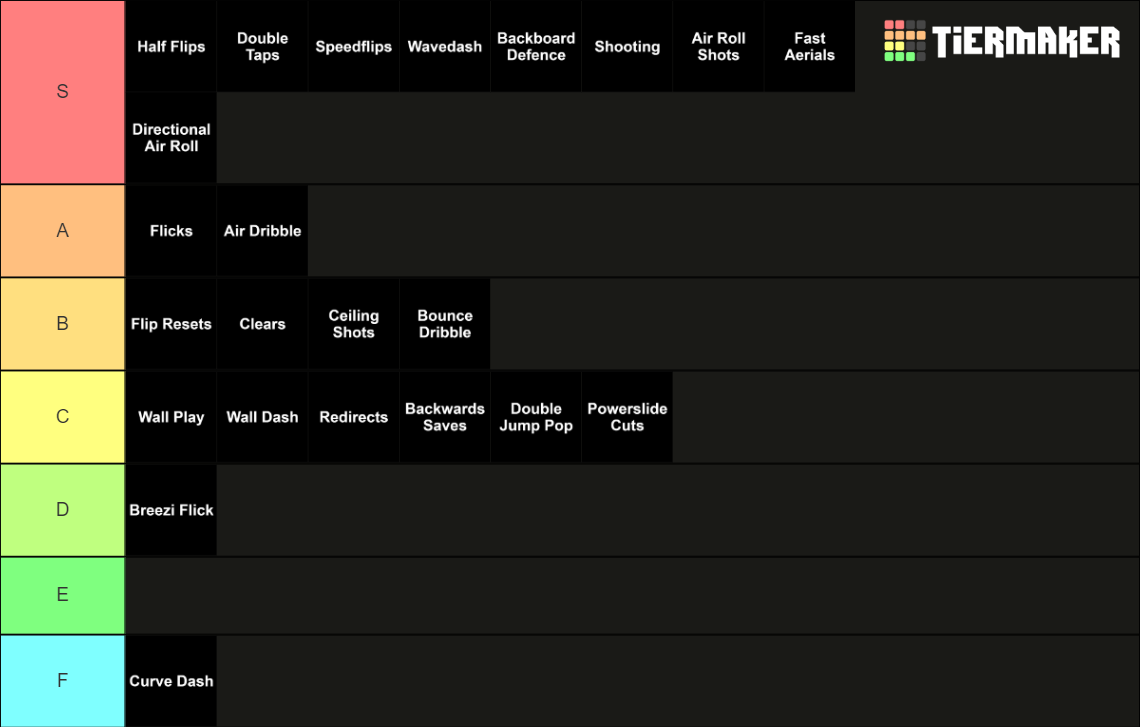Select the Half Flips tile
Viewport: 1140px width, 727px height.
171,47
